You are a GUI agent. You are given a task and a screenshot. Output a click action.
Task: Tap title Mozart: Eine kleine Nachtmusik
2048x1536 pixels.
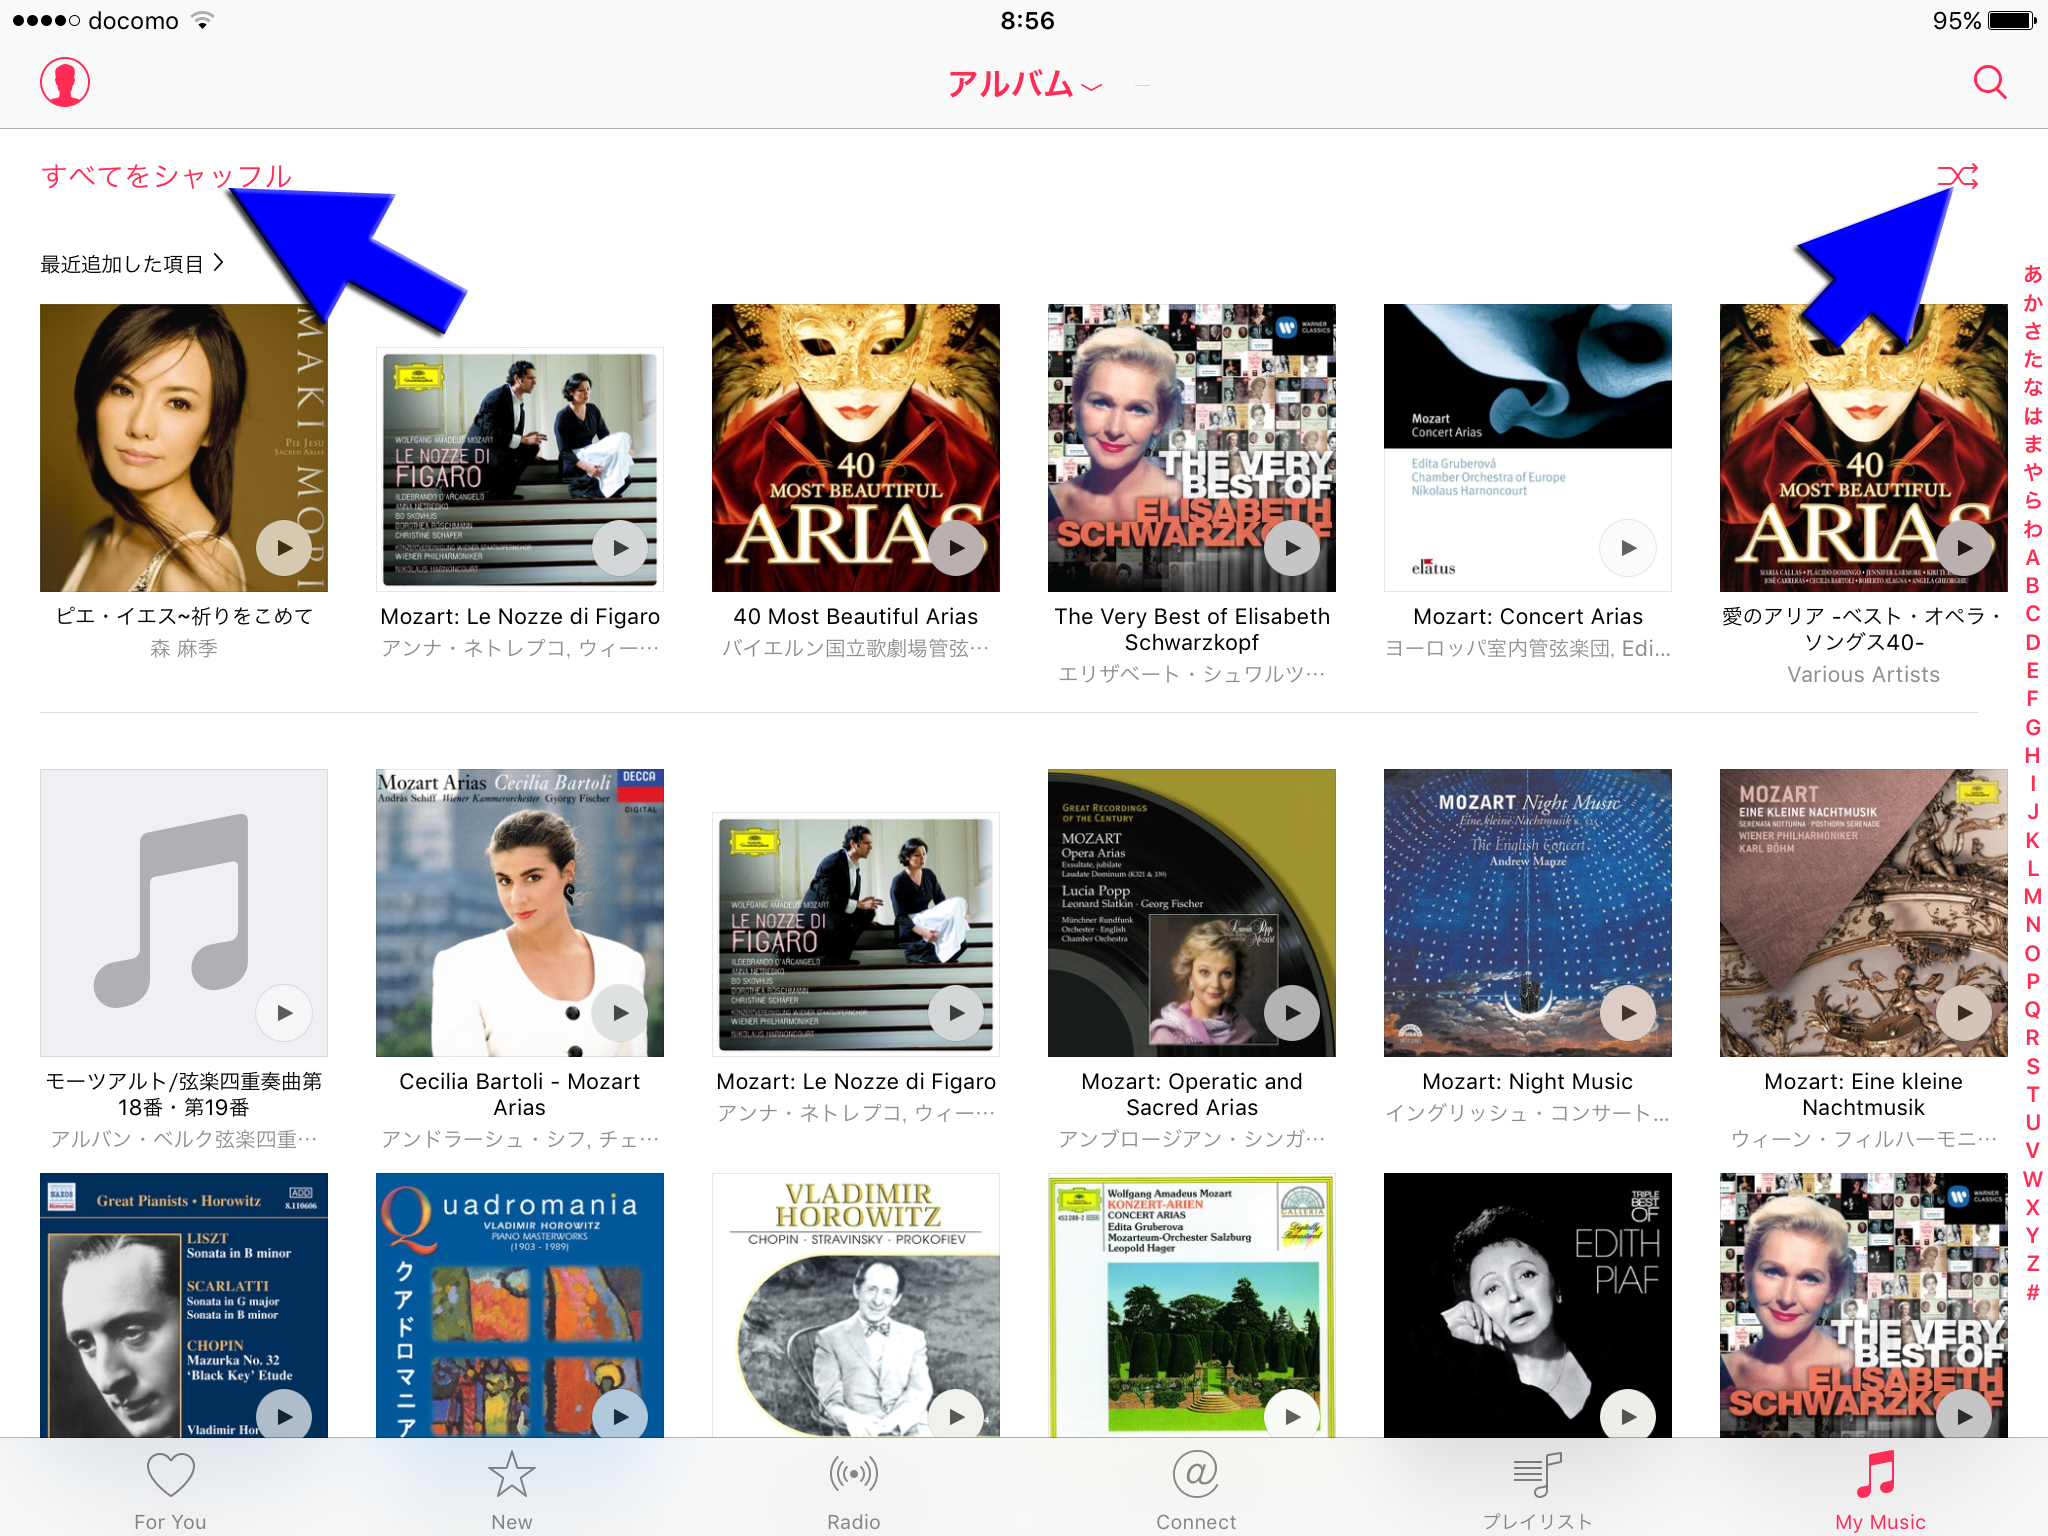tap(1864, 1094)
